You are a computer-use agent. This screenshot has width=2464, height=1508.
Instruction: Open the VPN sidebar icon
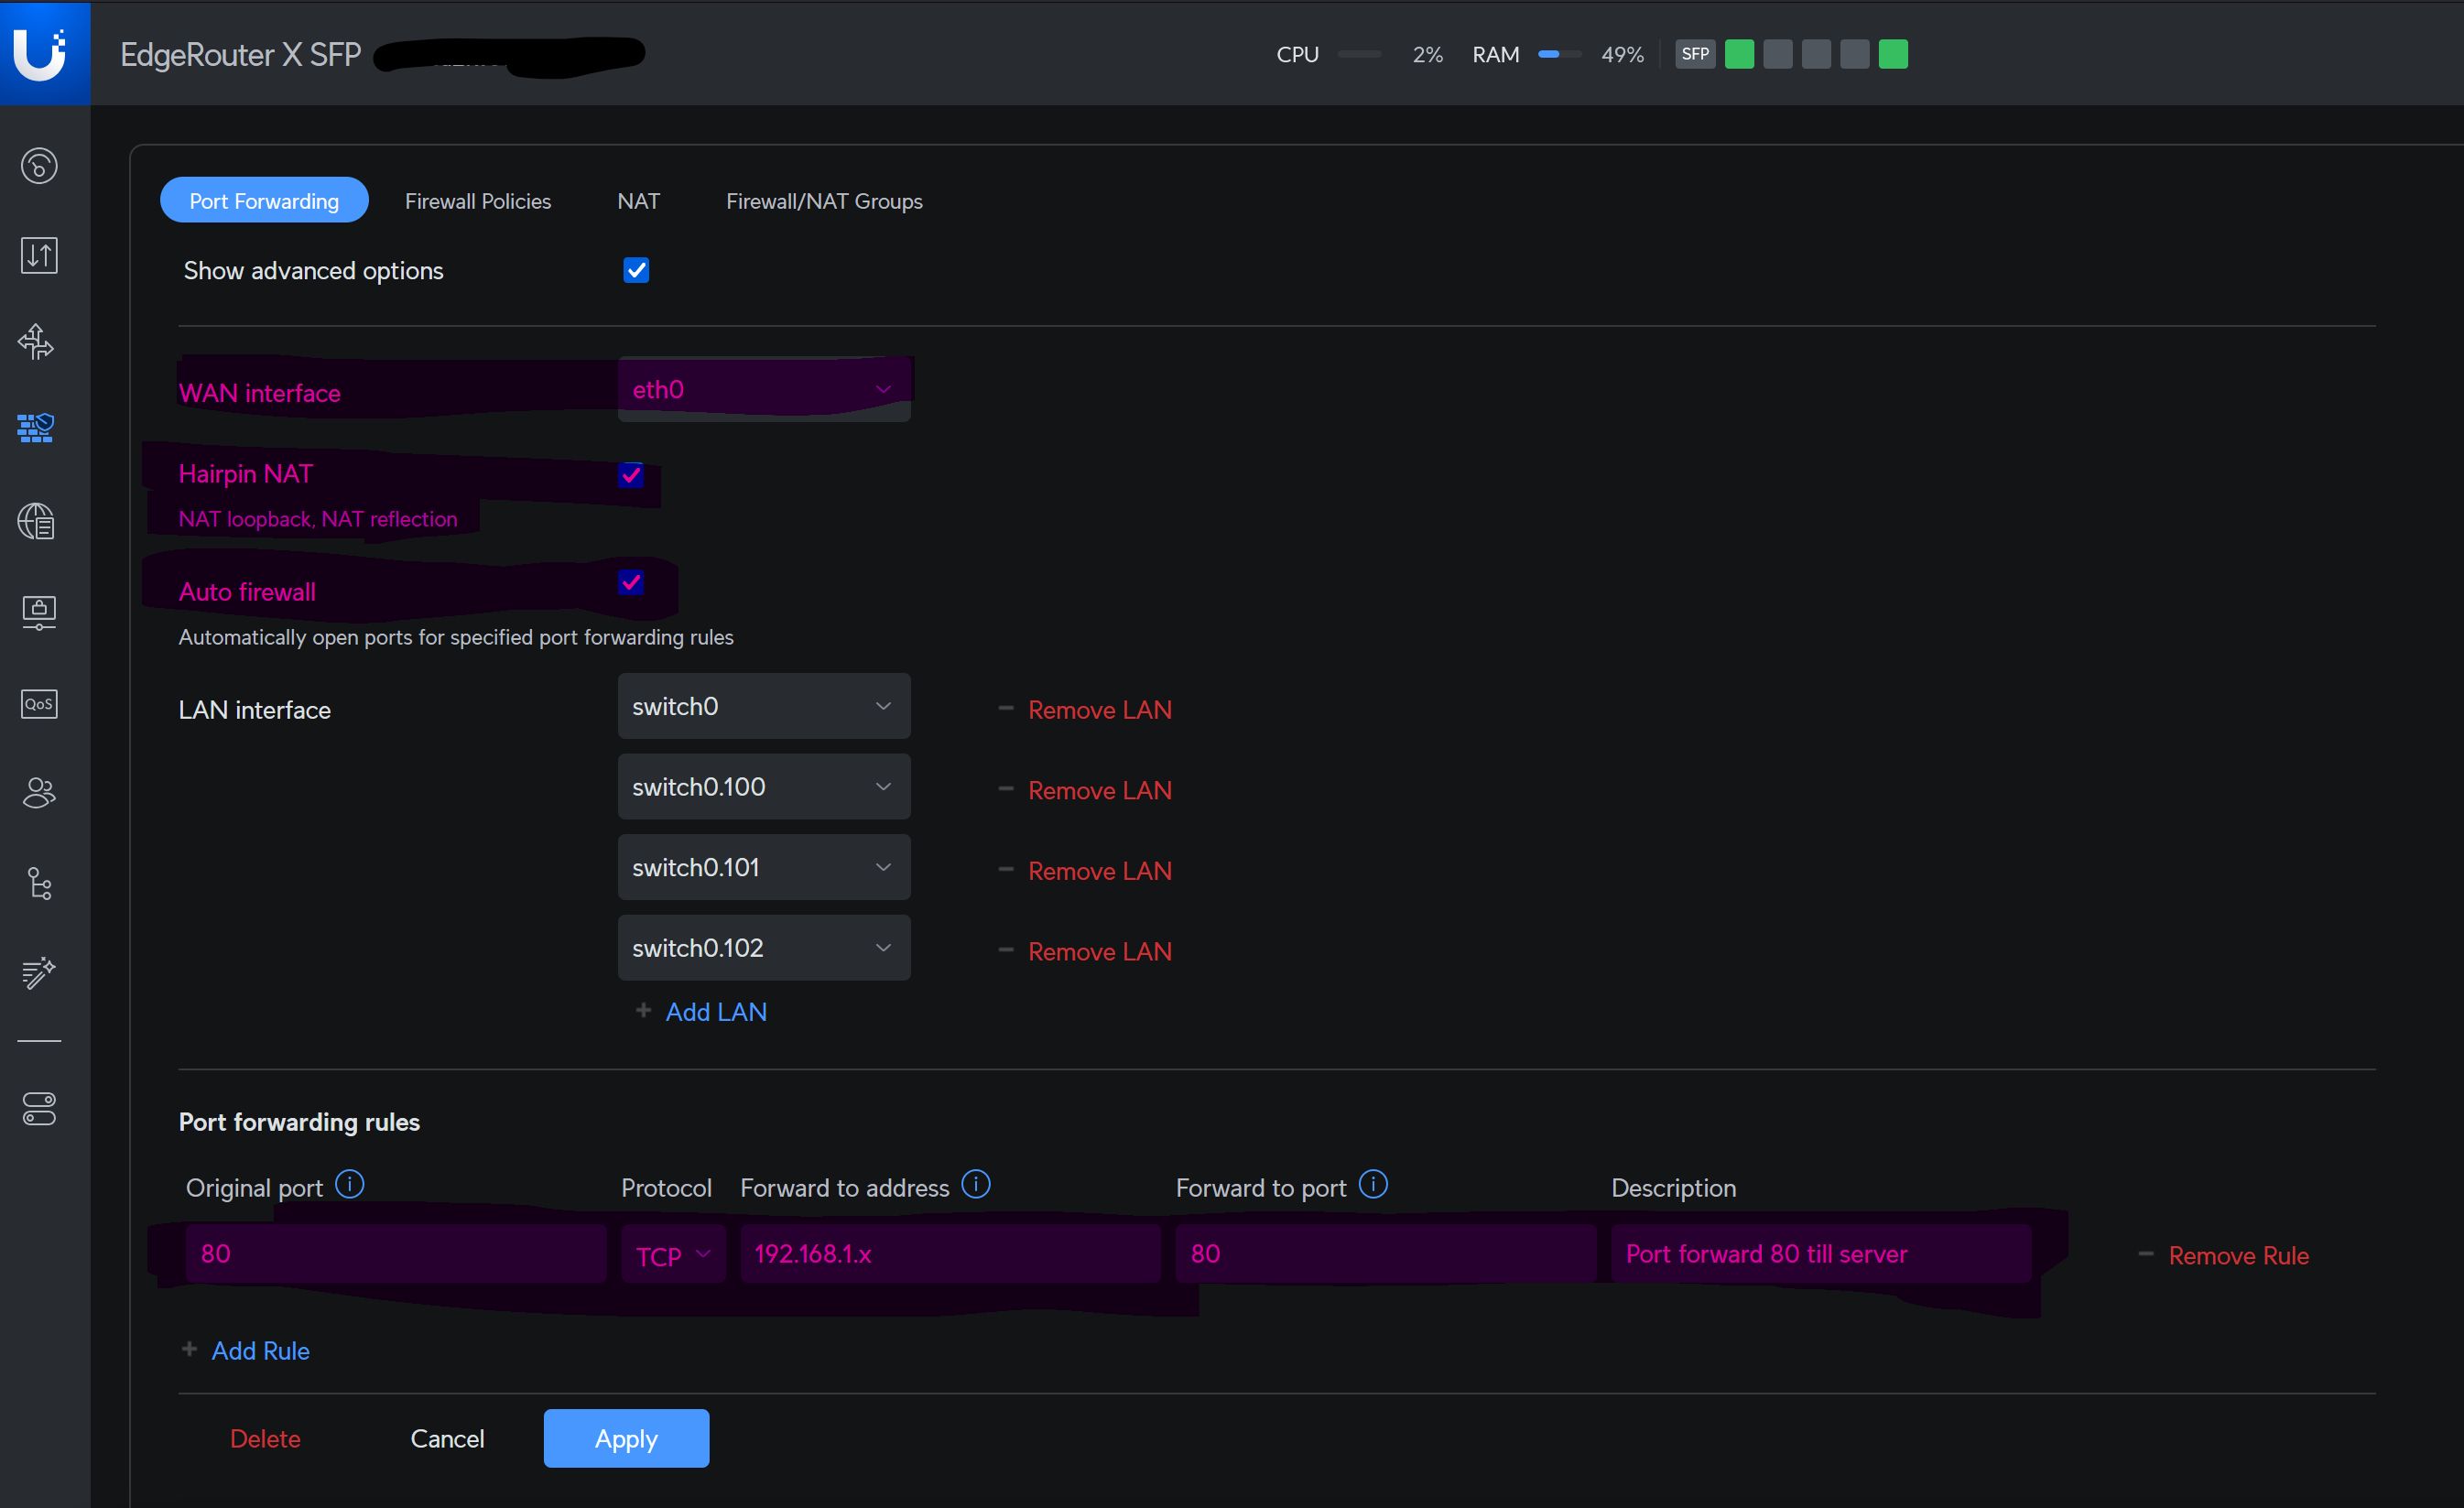39,612
